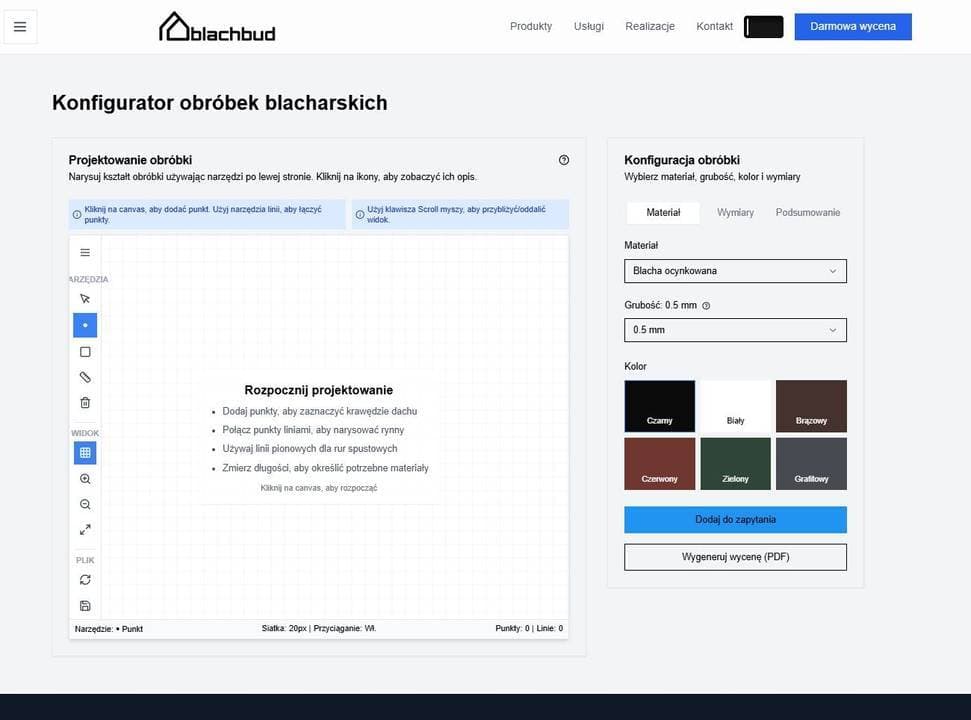Open the main hamburger menu
Image resolution: width=971 pixels, height=720 pixels.
click(20, 27)
